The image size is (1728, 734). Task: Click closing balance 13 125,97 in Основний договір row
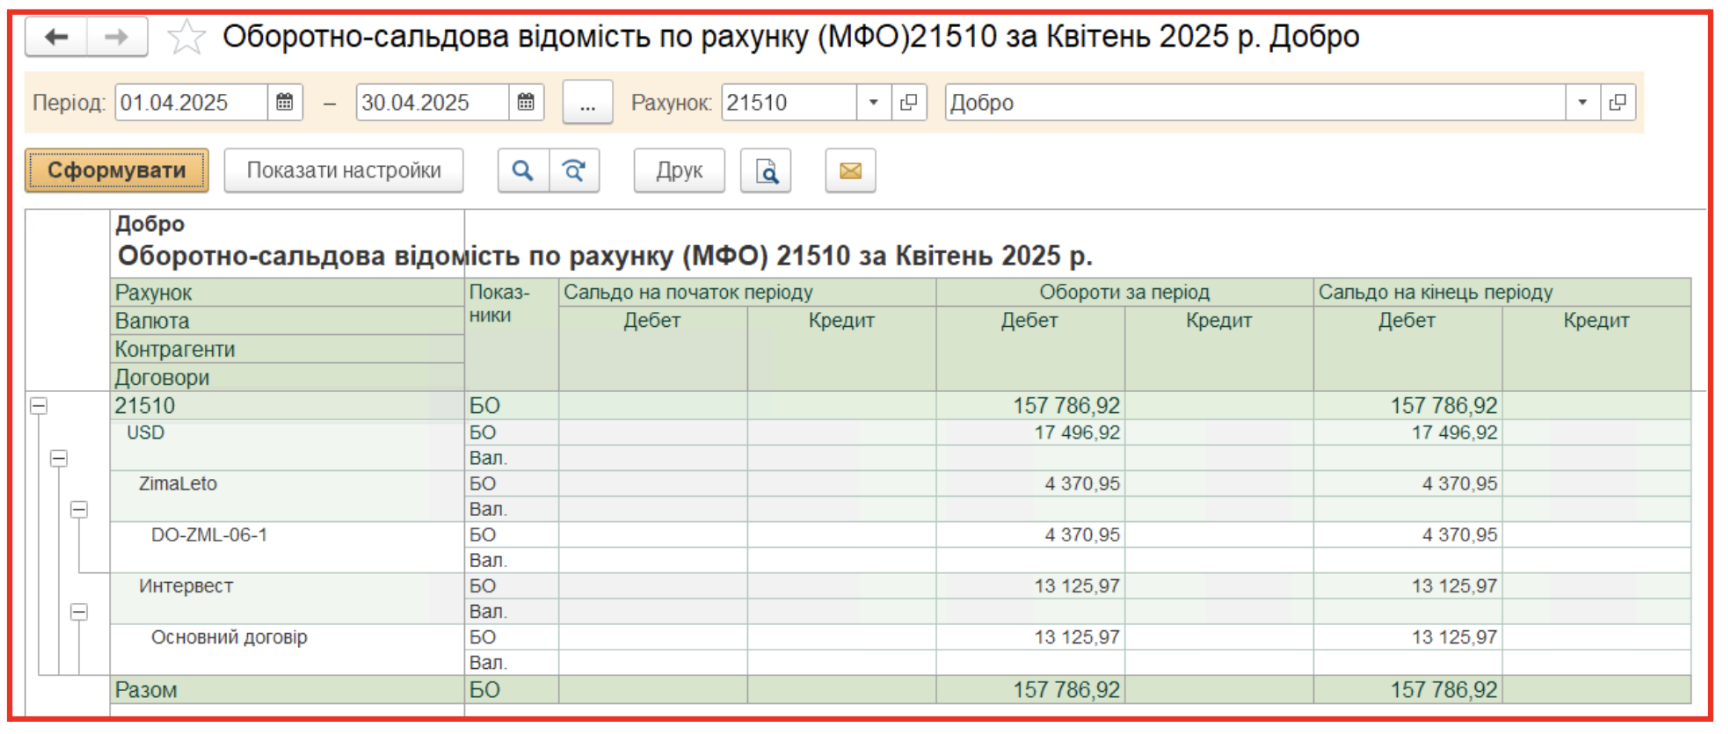coord(1408,637)
